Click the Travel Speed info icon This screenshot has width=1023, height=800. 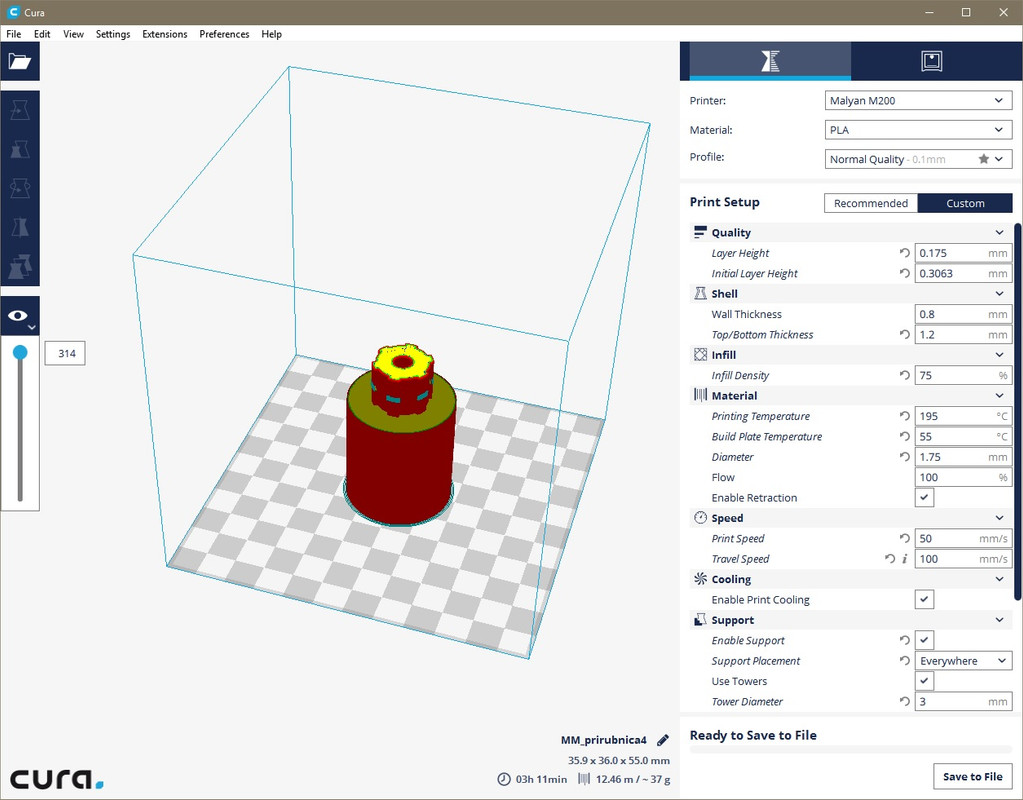(905, 559)
